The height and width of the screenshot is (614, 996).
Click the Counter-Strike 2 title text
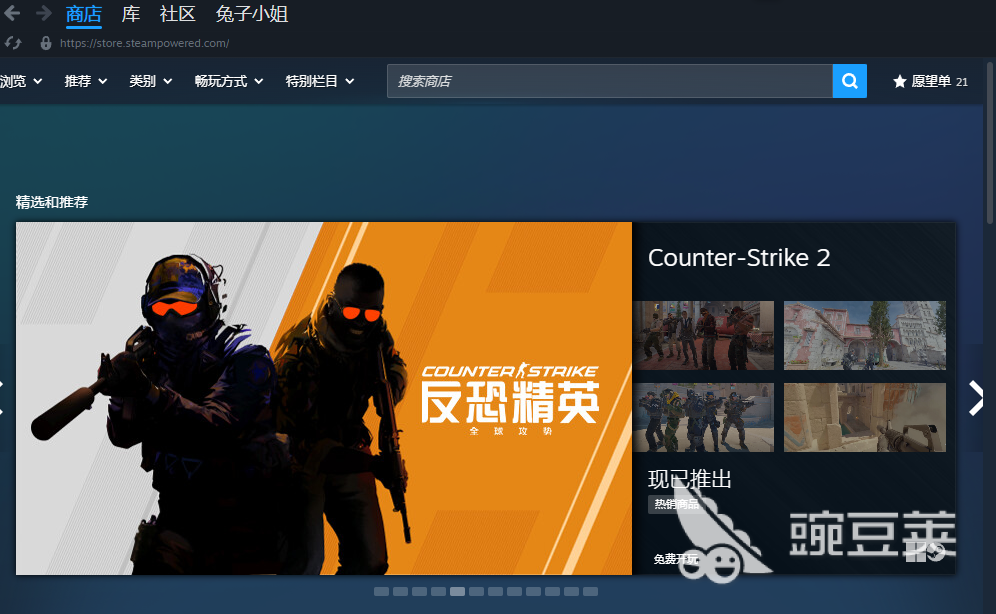pos(739,258)
